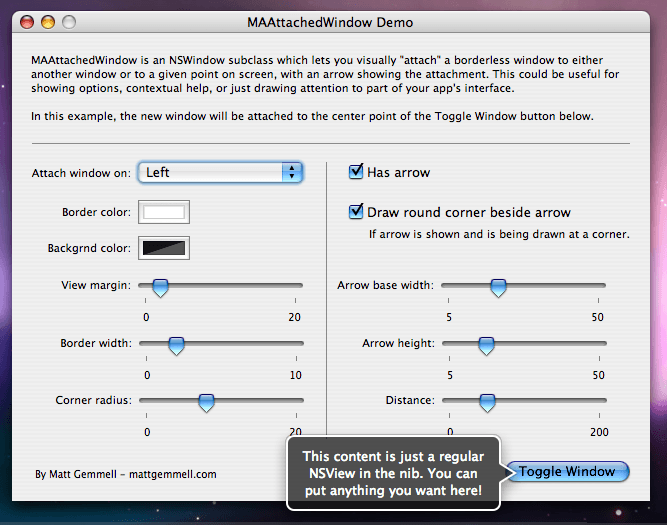
Task: Click the Distance slider handle
Action: 487,402
